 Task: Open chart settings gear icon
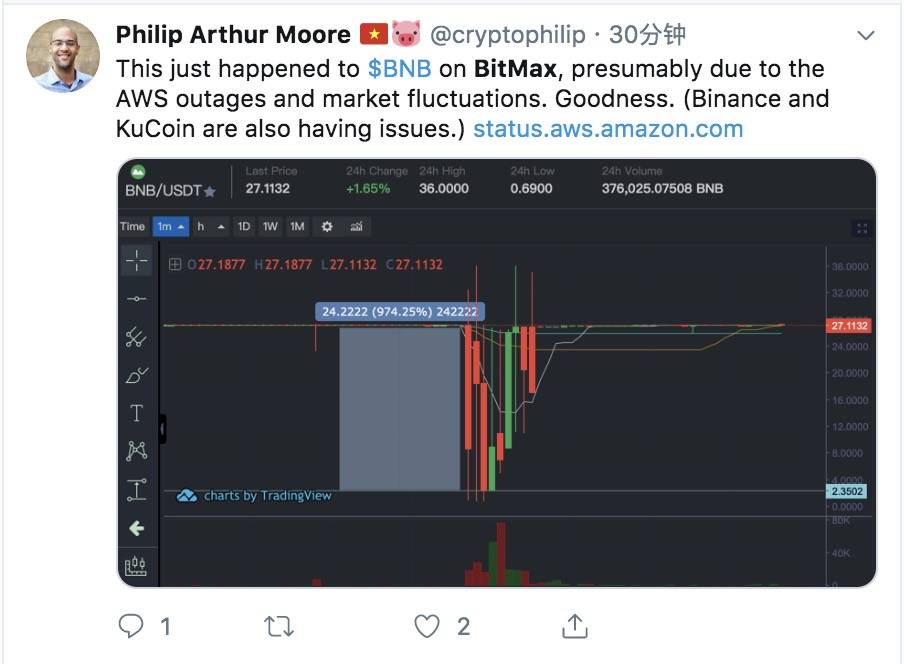[x=327, y=227]
